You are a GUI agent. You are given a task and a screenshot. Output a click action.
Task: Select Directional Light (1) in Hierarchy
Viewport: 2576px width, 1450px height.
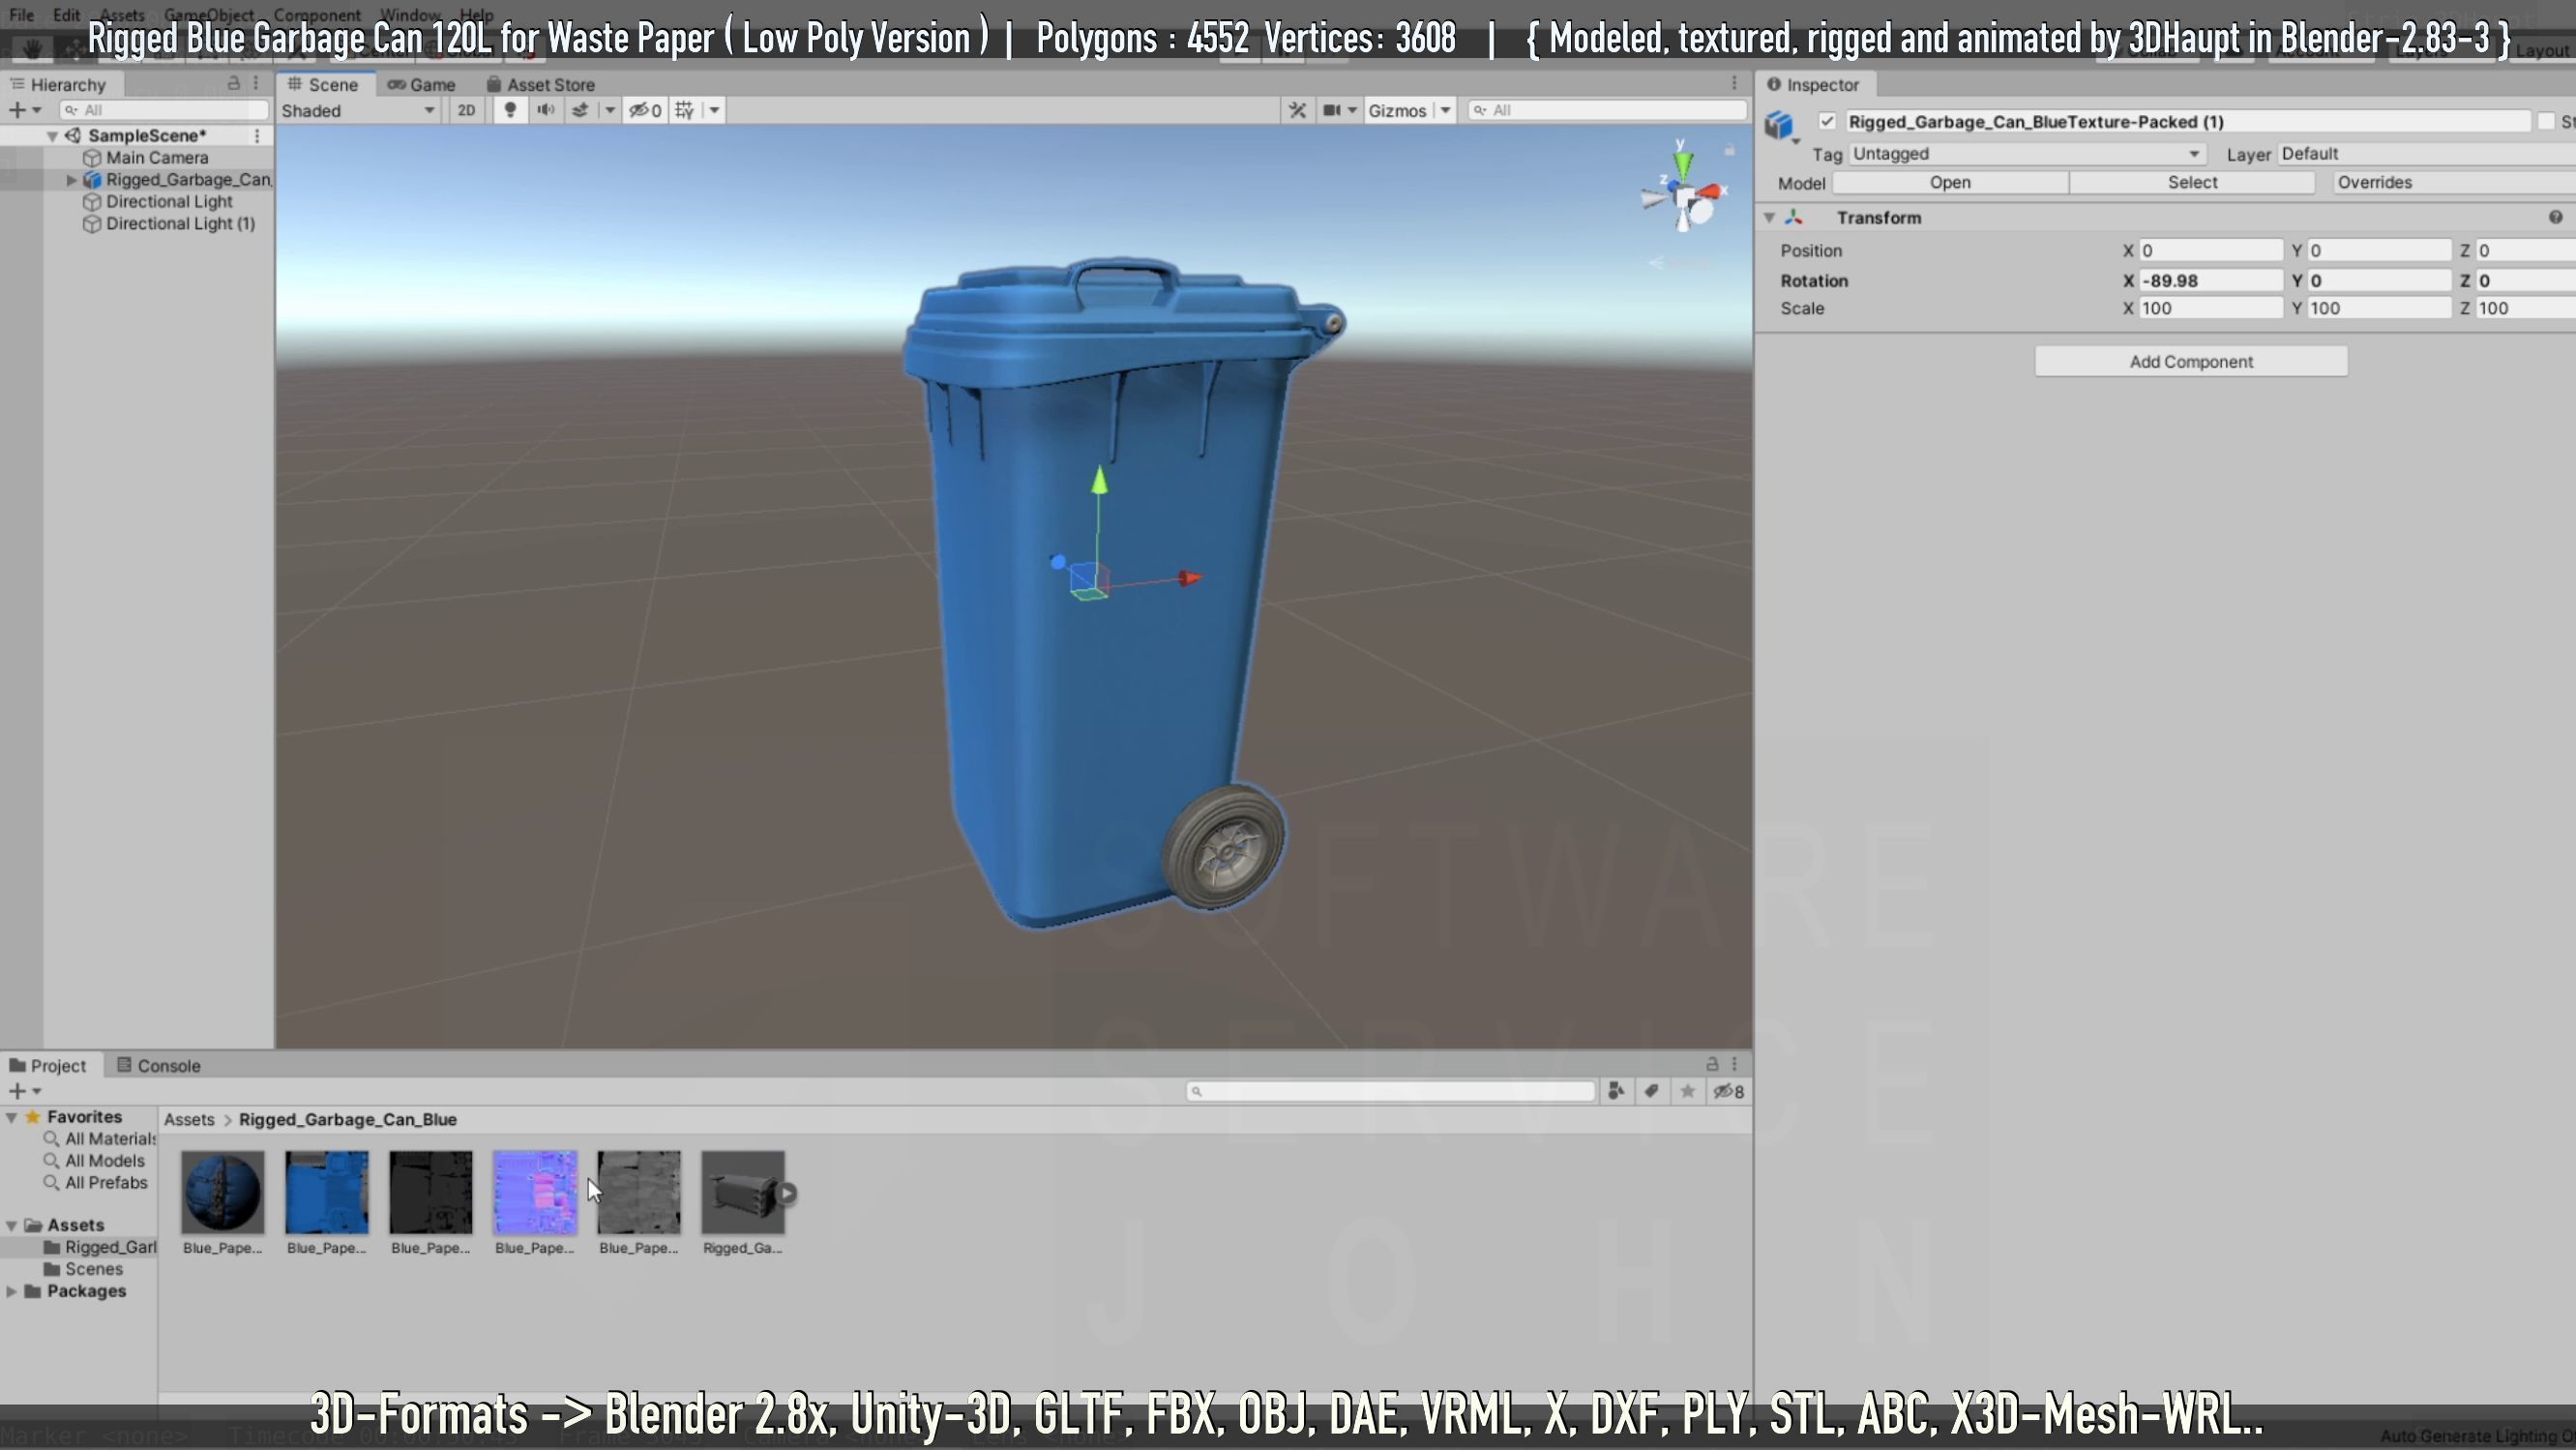pos(180,224)
